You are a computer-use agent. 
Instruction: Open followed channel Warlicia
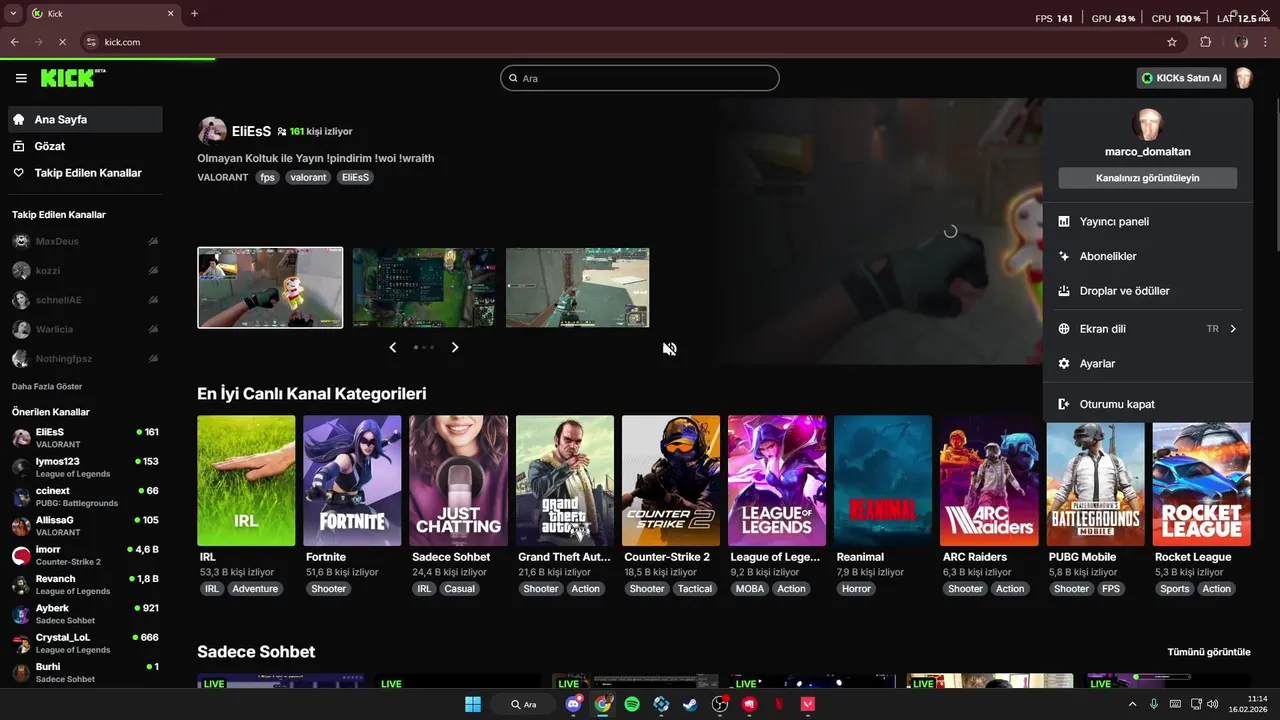pyautogui.click(x=85, y=329)
